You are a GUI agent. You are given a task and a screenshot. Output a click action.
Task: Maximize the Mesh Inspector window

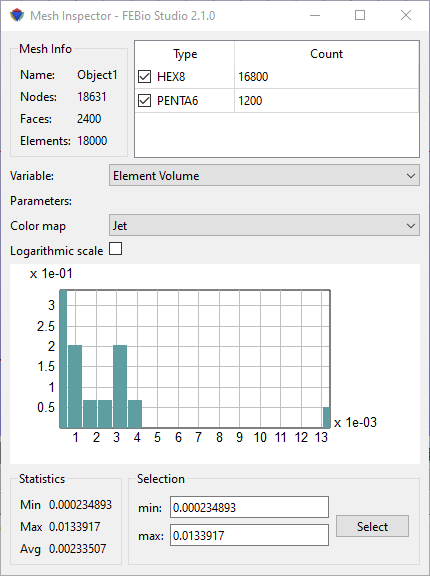point(360,15)
